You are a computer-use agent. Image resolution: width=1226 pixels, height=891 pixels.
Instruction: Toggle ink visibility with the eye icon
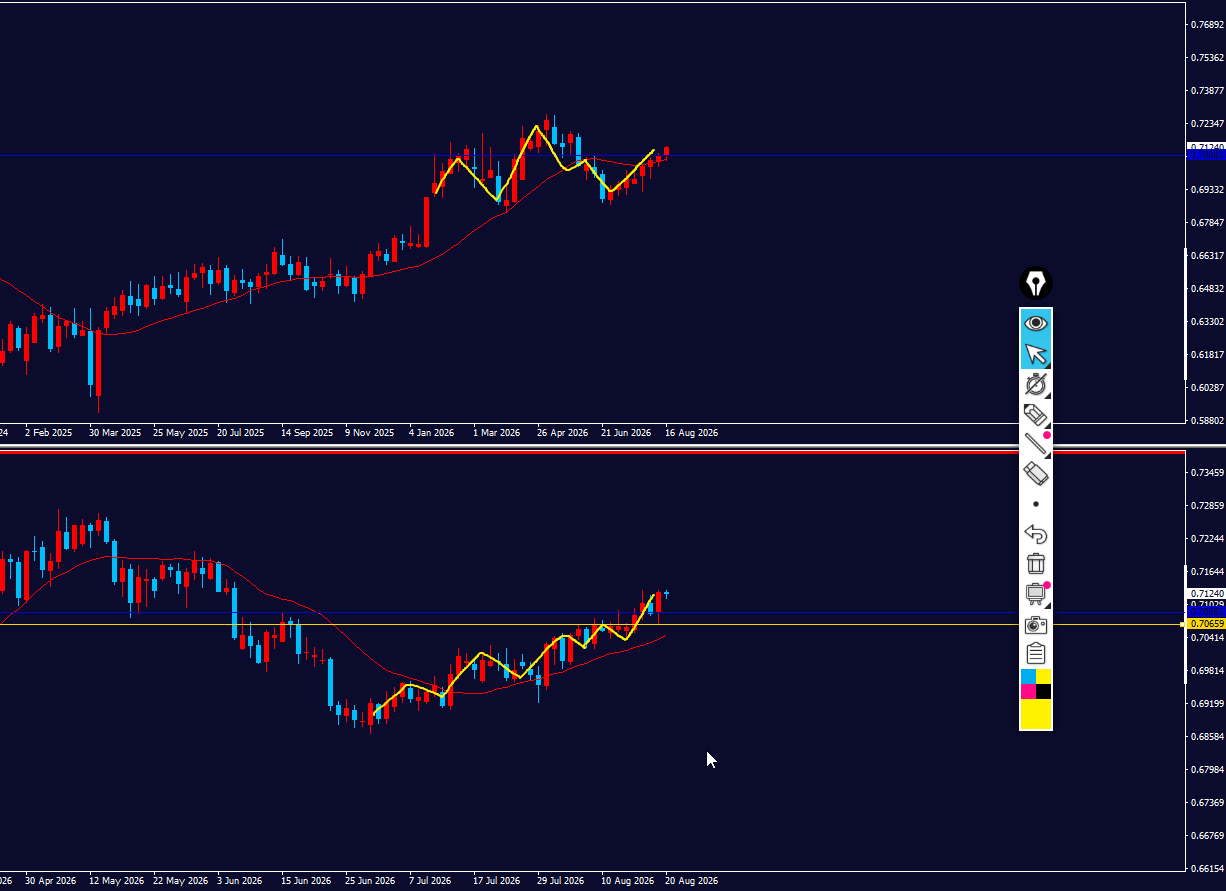click(1036, 323)
